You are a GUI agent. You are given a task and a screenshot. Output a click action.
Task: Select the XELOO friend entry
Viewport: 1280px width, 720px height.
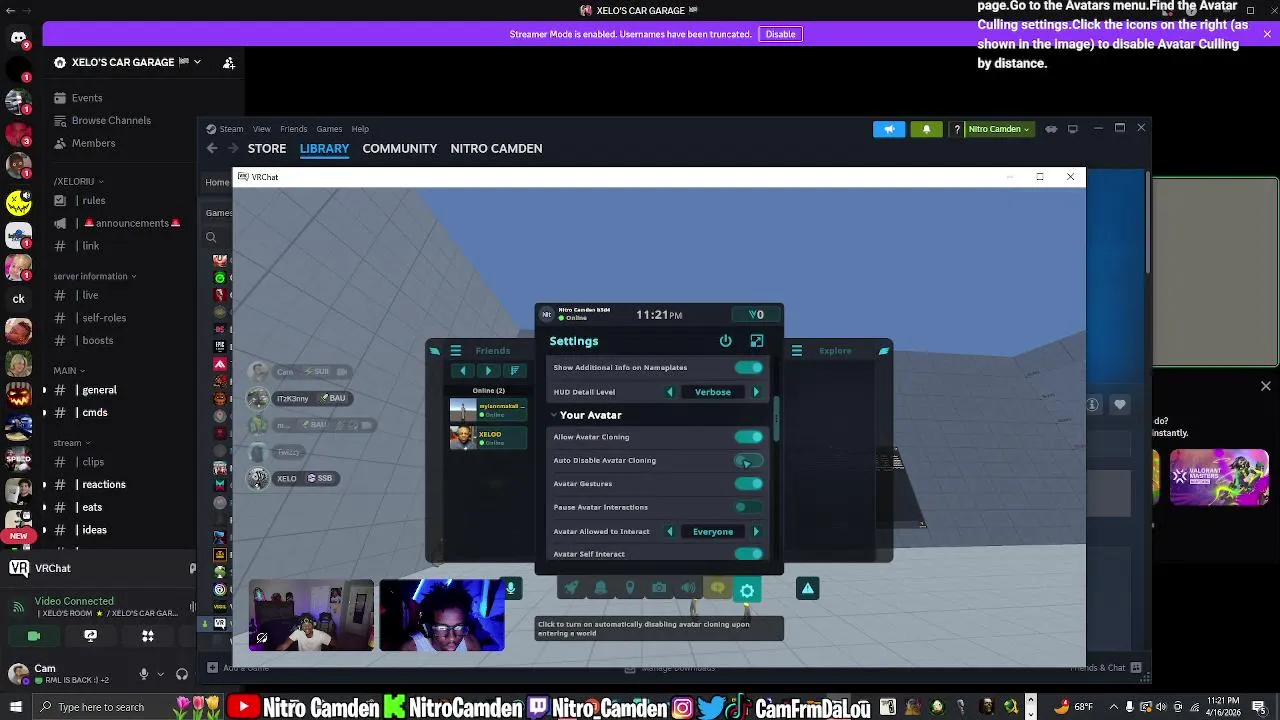(488, 438)
